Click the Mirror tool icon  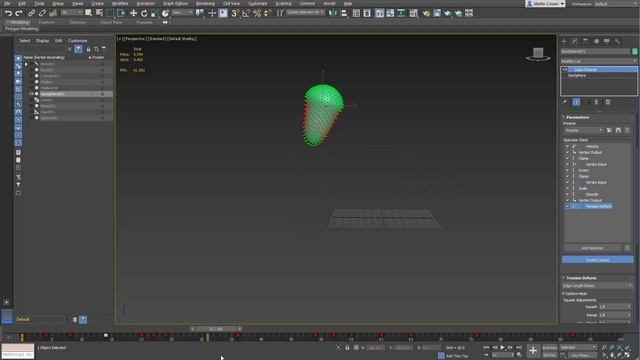pos(333,13)
